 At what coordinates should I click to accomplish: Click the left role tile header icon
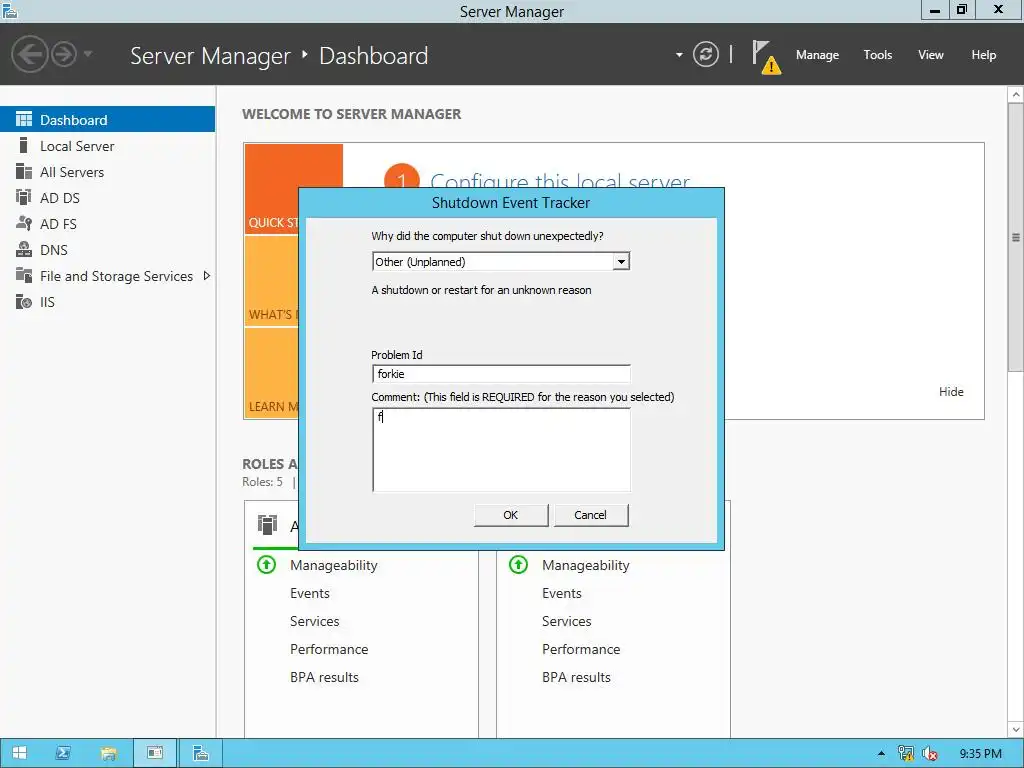(267, 524)
